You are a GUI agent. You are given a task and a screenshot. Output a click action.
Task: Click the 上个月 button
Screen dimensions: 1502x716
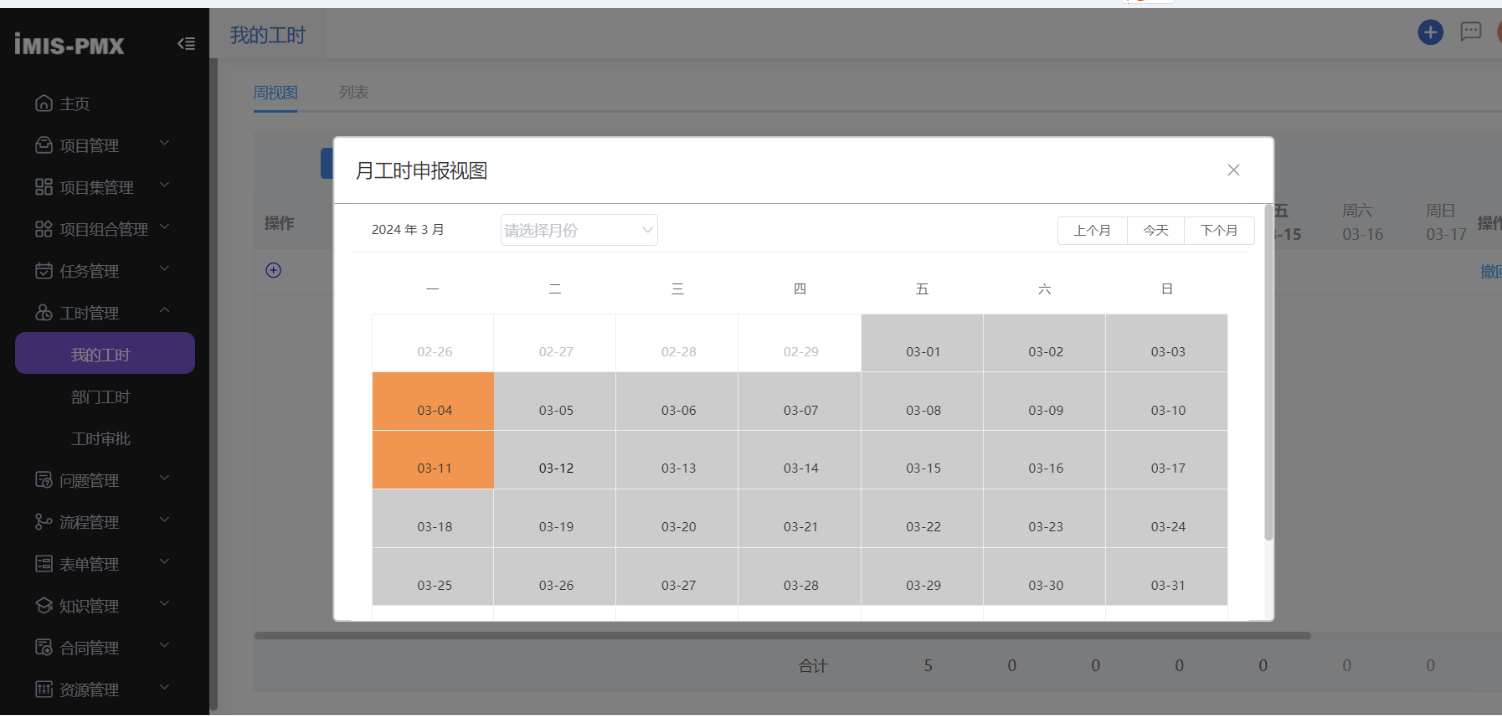tap(1092, 230)
